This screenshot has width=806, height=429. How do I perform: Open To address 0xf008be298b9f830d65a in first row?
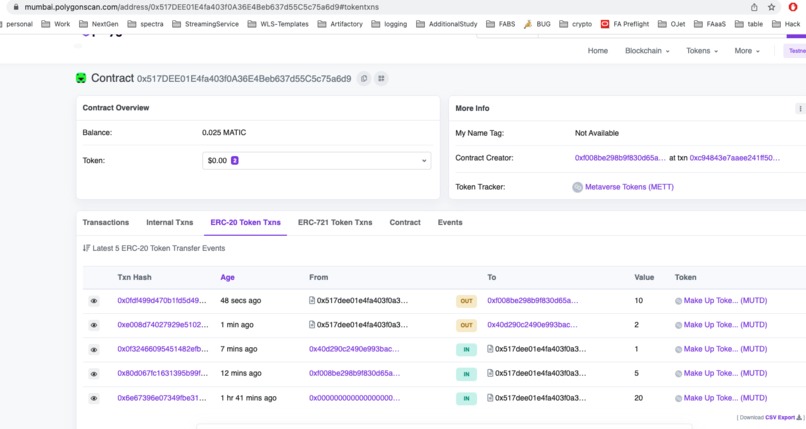[533, 301]
